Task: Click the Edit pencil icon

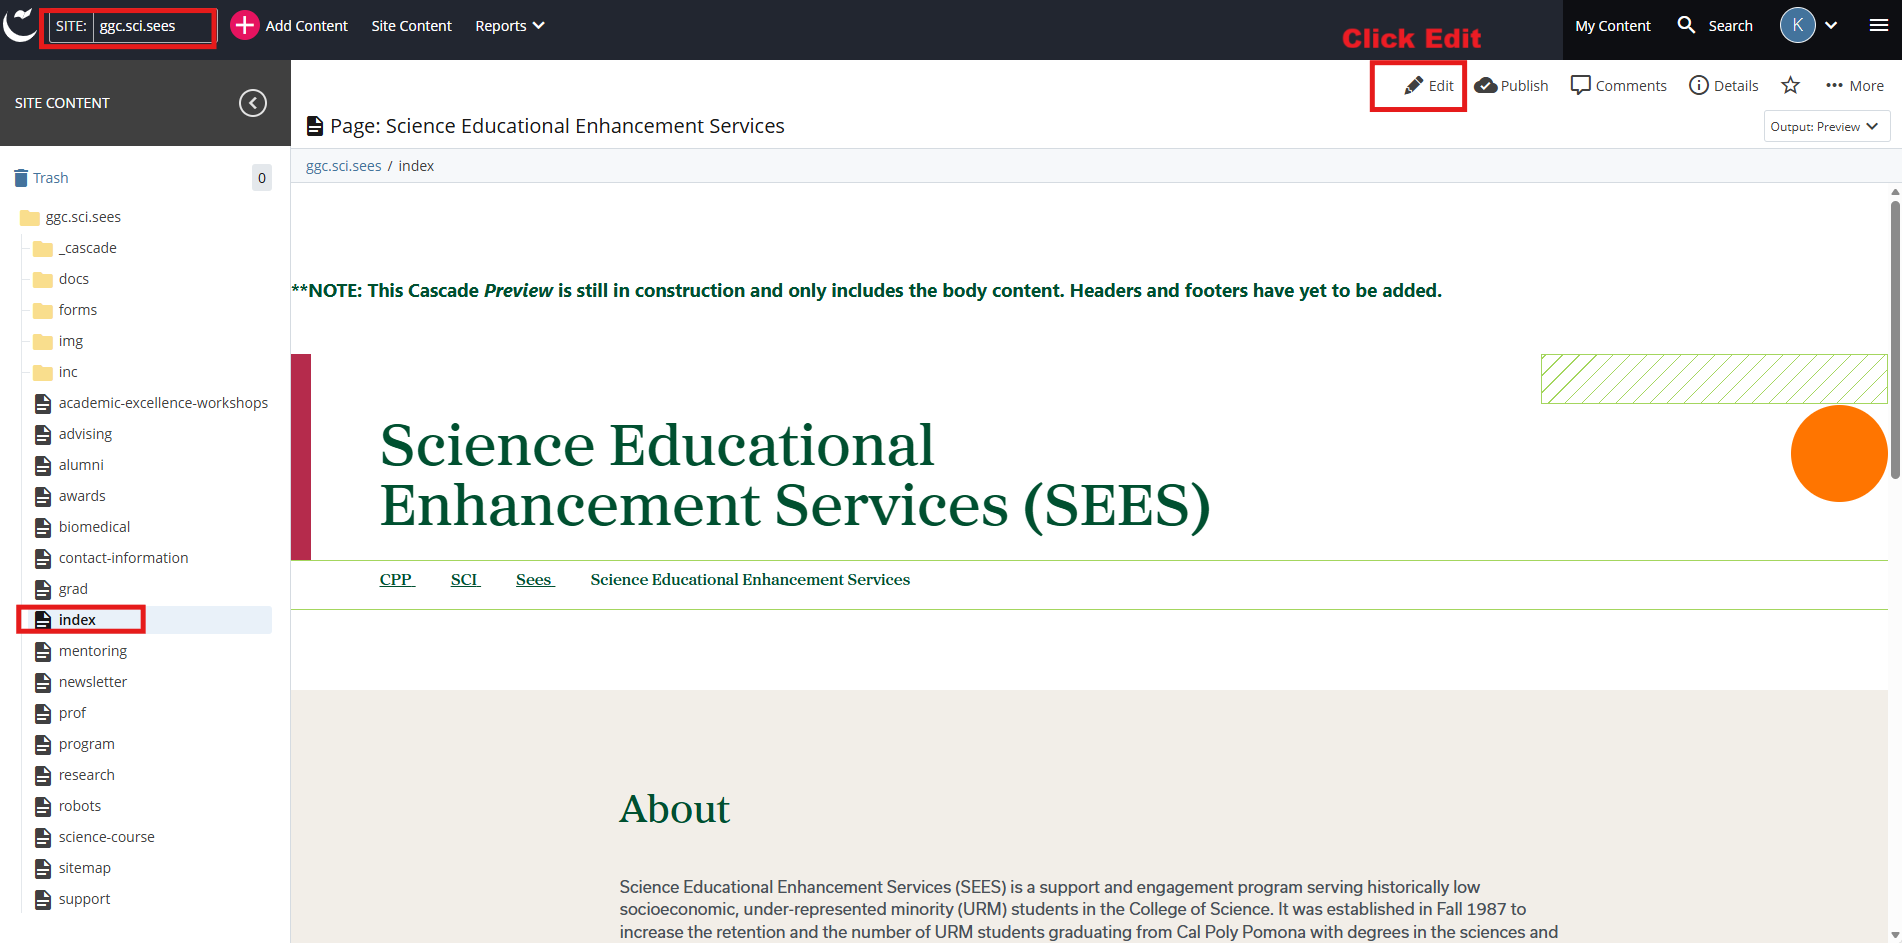Action: [1413, 86]
